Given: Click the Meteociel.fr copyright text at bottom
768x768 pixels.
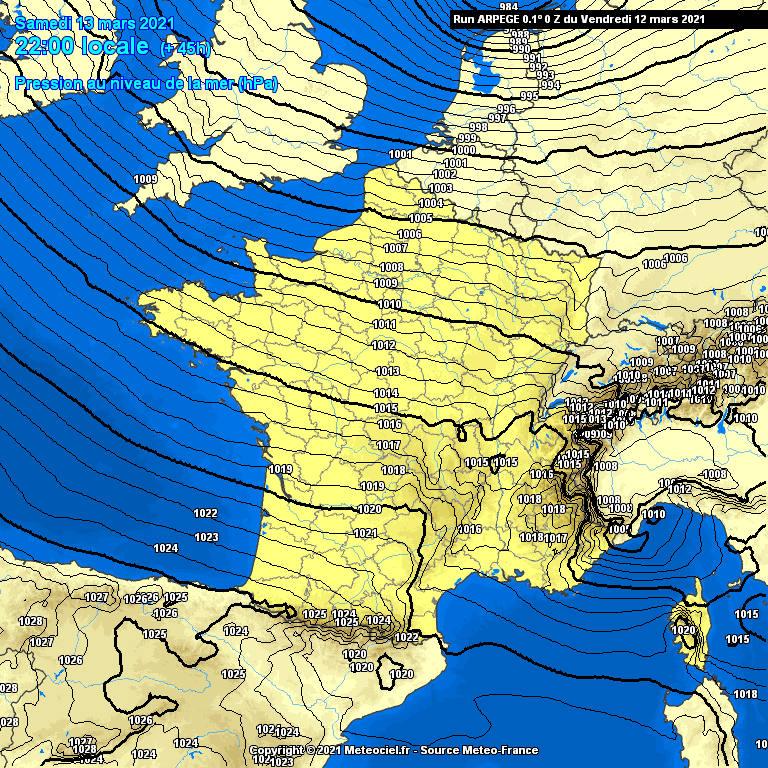Looking at the screenshot, I should pos(393,750).
